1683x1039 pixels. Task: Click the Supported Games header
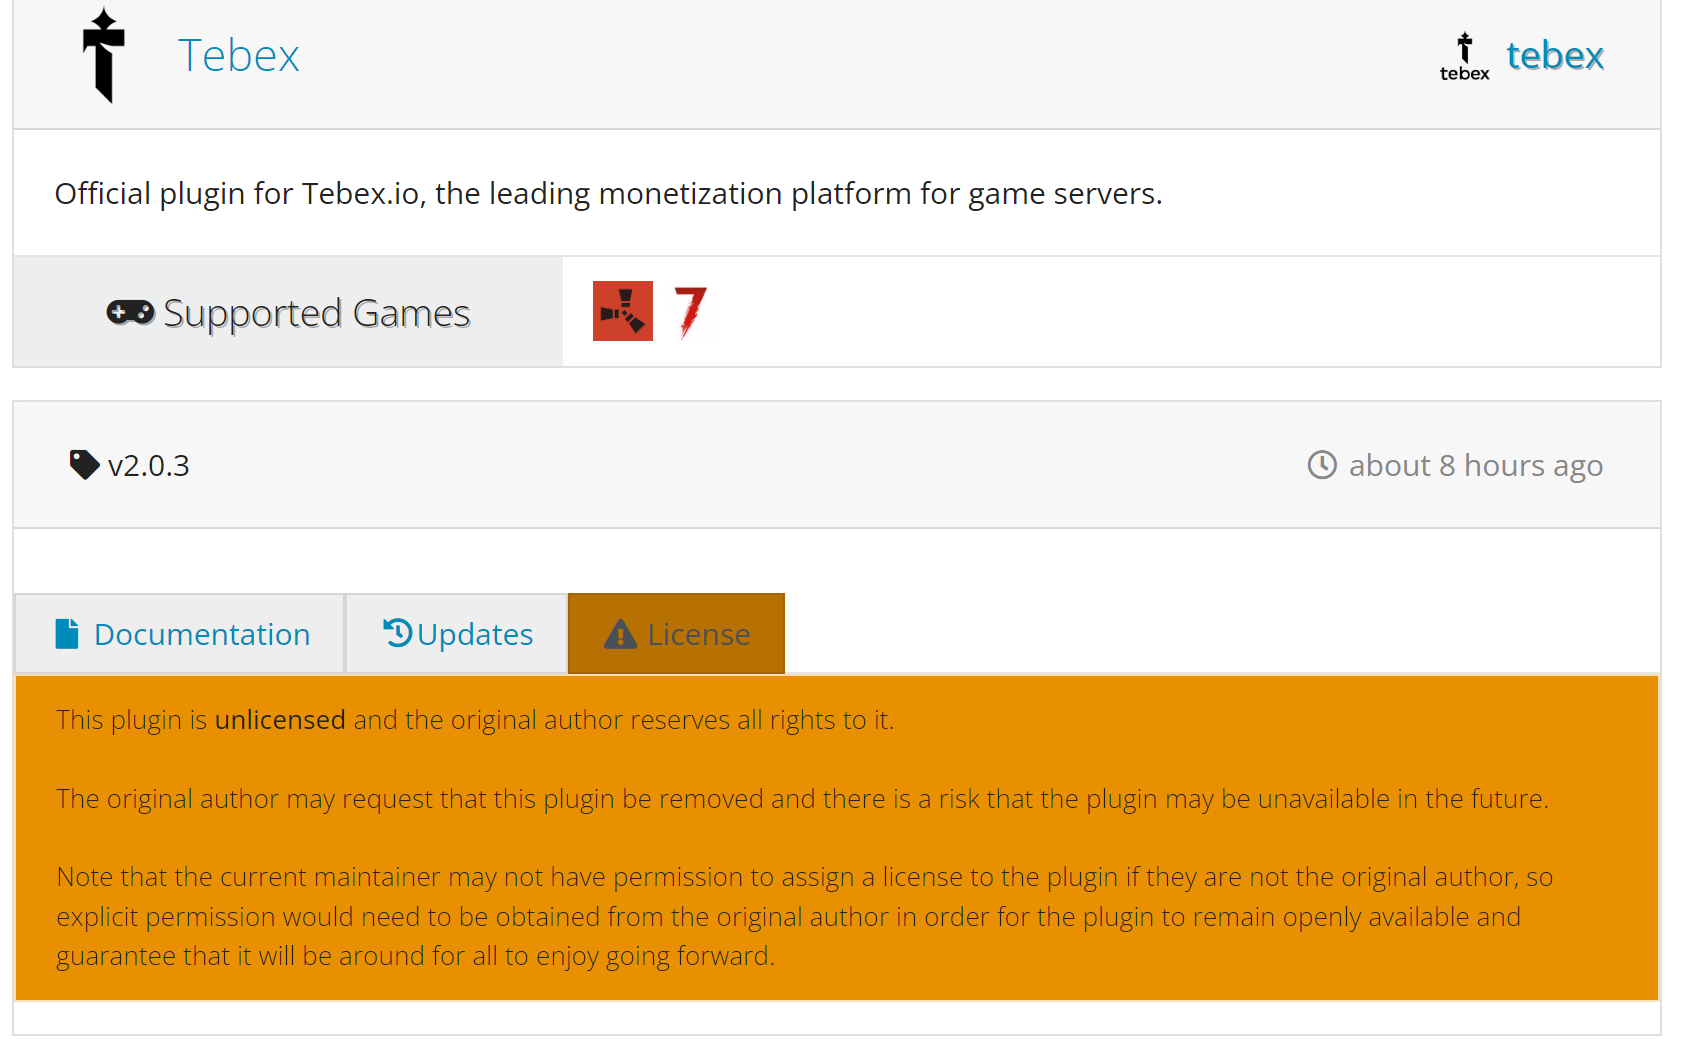pos(317,311)
